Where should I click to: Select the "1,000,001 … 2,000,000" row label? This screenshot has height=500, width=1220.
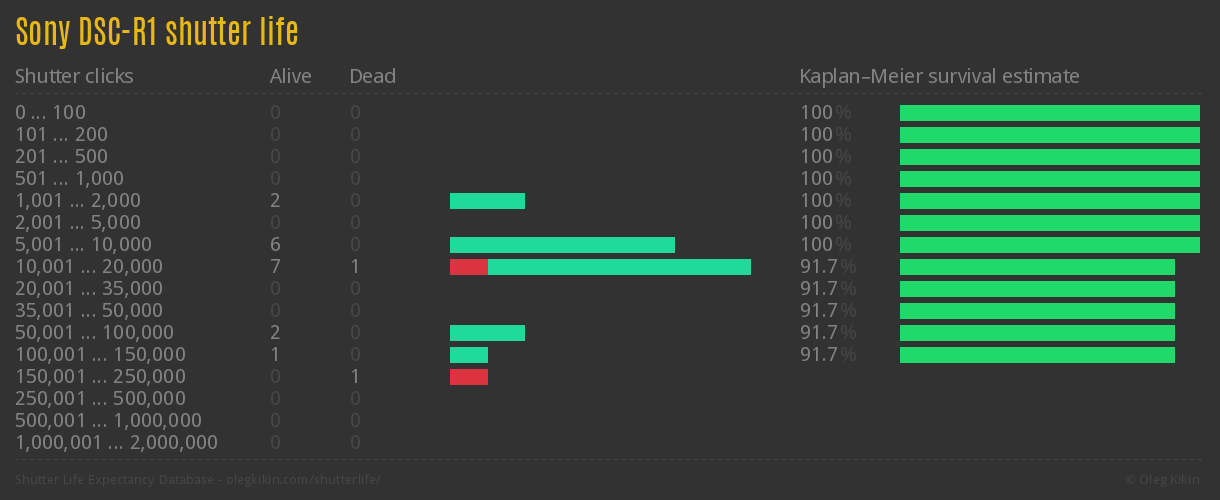[x=116, y=443]
